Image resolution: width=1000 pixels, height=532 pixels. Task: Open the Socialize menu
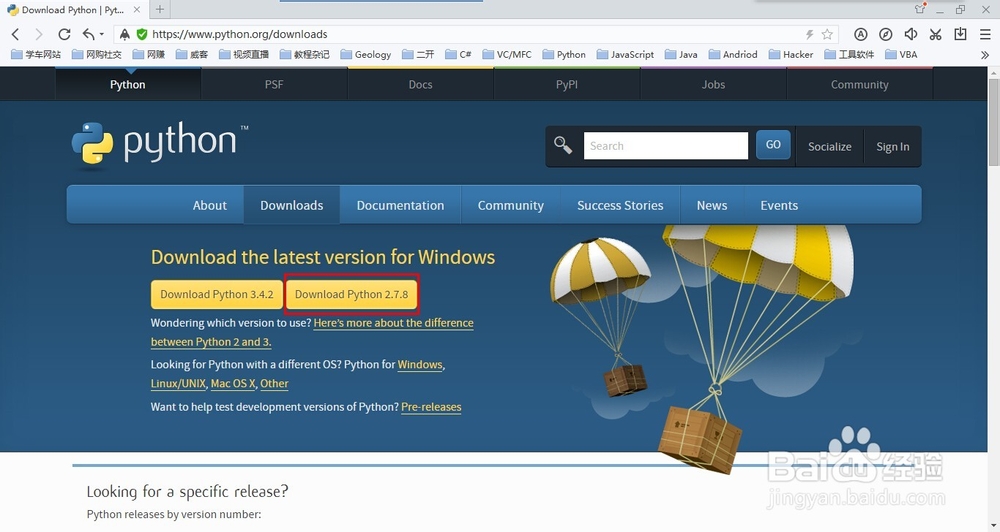coord(829,147)
